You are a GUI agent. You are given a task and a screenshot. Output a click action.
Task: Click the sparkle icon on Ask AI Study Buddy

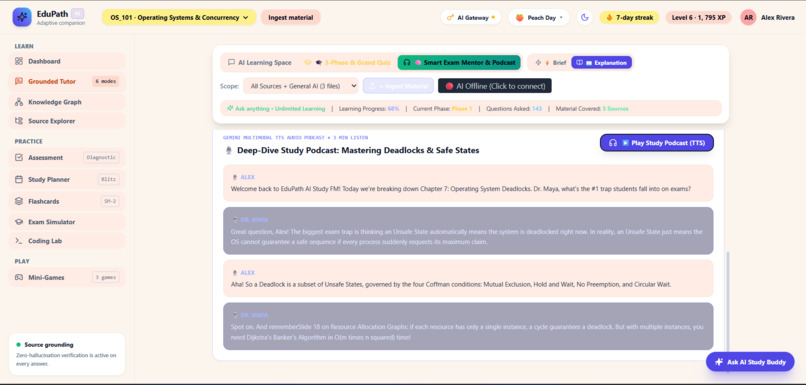point(719,362)
